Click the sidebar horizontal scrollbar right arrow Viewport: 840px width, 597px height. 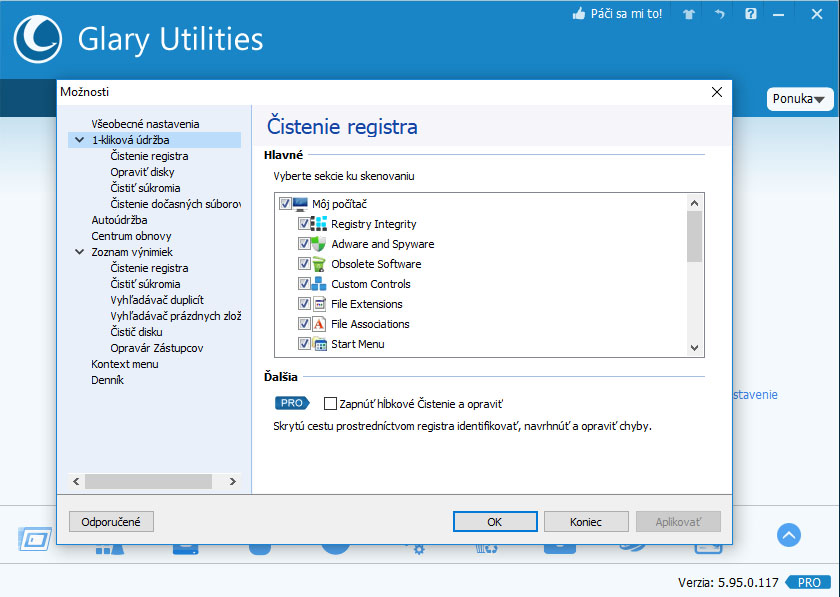(233, 481)
